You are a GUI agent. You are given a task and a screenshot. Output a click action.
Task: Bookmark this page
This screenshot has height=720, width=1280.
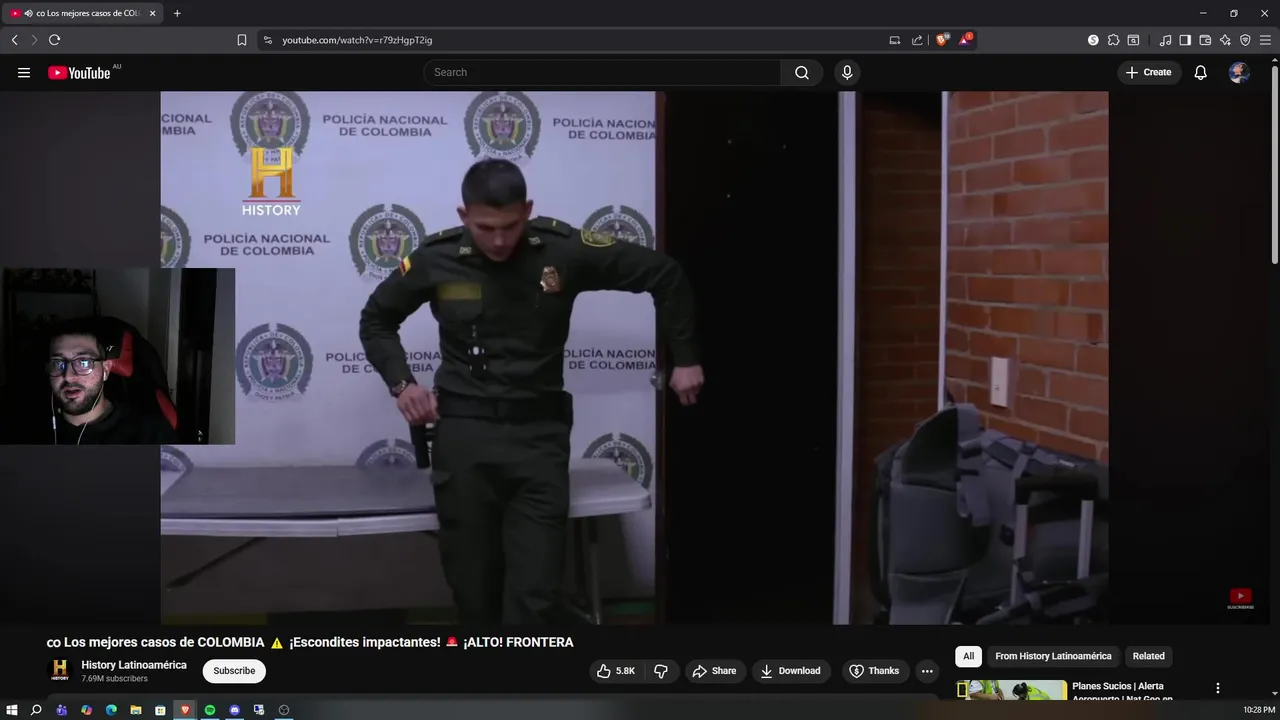242,40
